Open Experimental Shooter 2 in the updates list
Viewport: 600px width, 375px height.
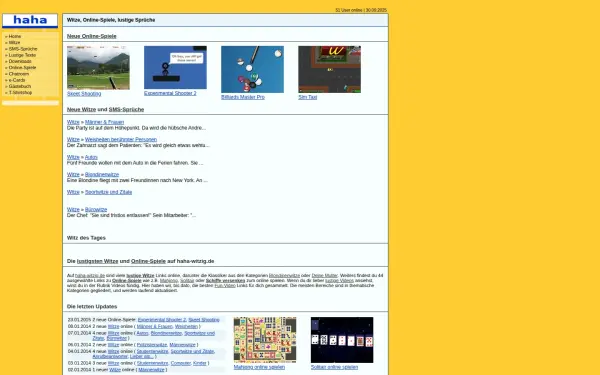coord(162,320)
